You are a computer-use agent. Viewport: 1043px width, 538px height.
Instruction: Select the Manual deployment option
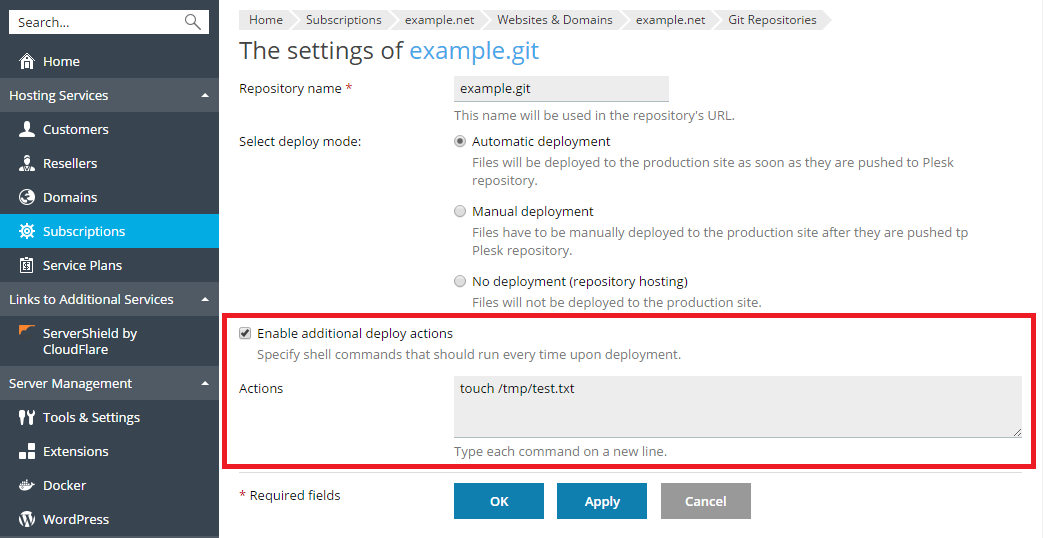point(460,212)
